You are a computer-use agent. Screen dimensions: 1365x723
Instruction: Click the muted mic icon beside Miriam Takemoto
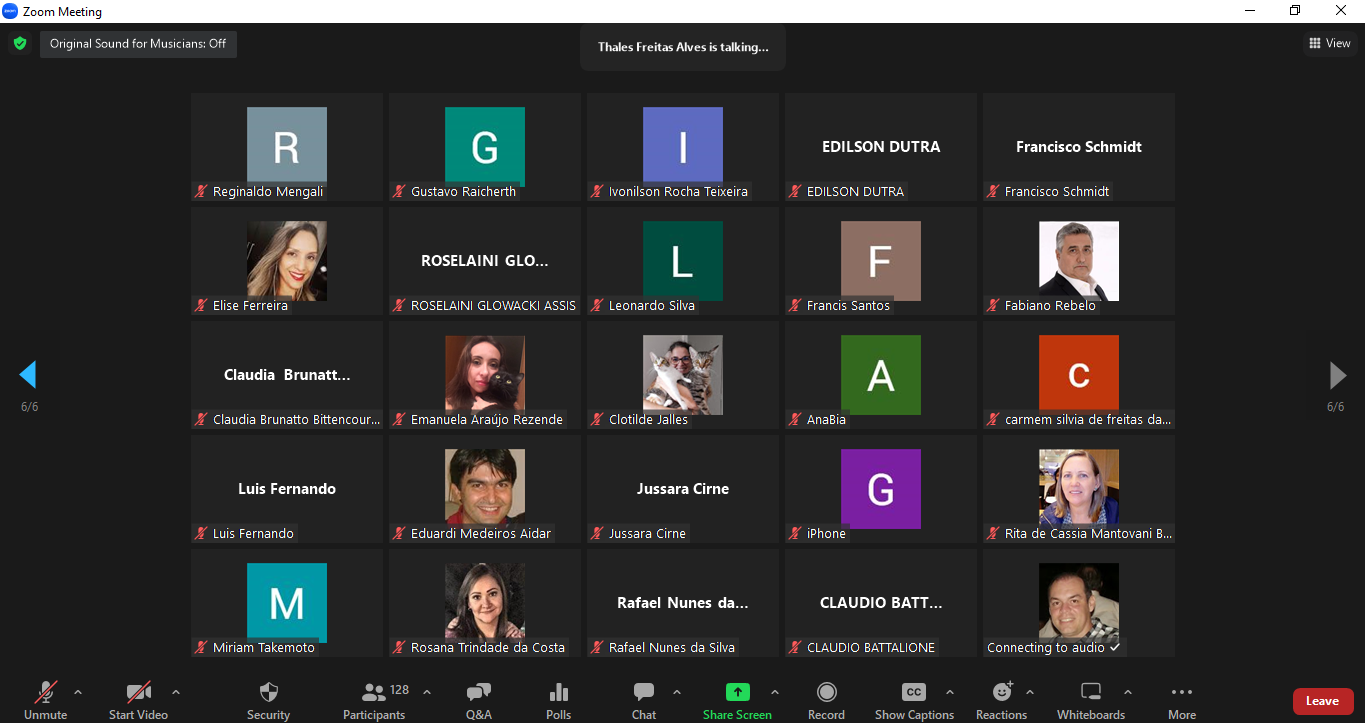(x=202, y=648)
